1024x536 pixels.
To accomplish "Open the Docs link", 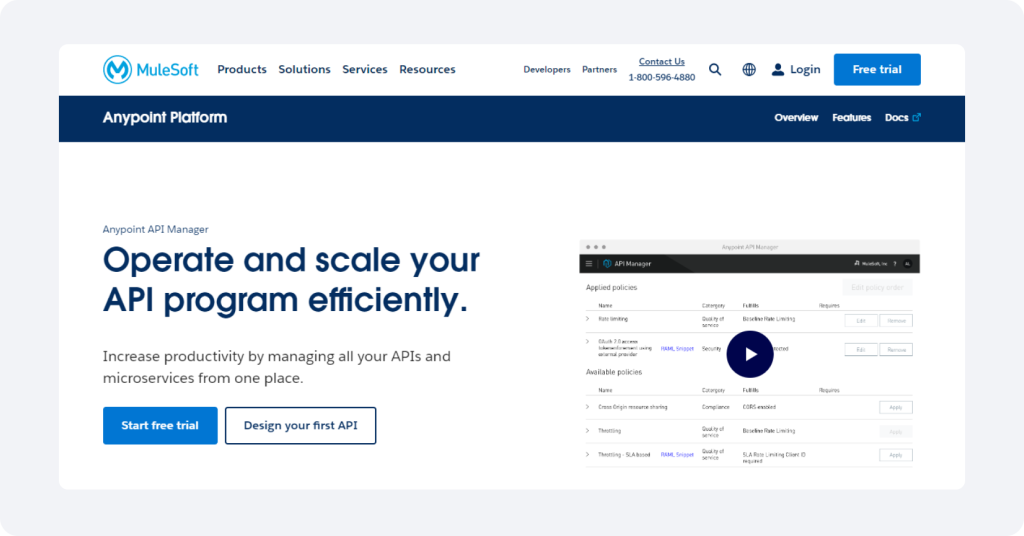I will [x=897, y=118].
